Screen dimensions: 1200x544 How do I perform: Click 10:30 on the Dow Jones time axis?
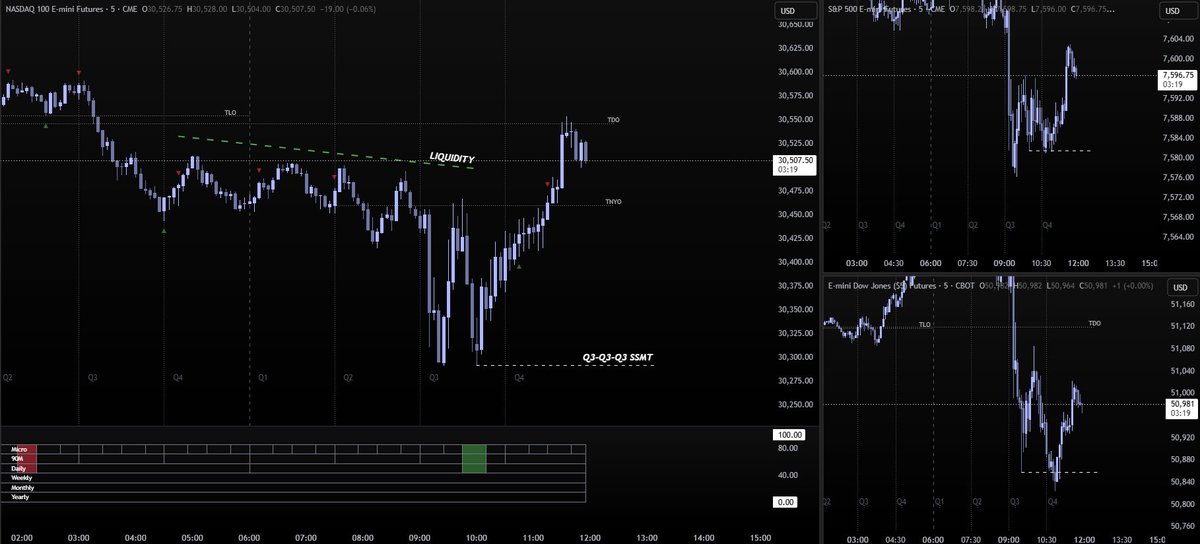click(x=1046, y=538)
